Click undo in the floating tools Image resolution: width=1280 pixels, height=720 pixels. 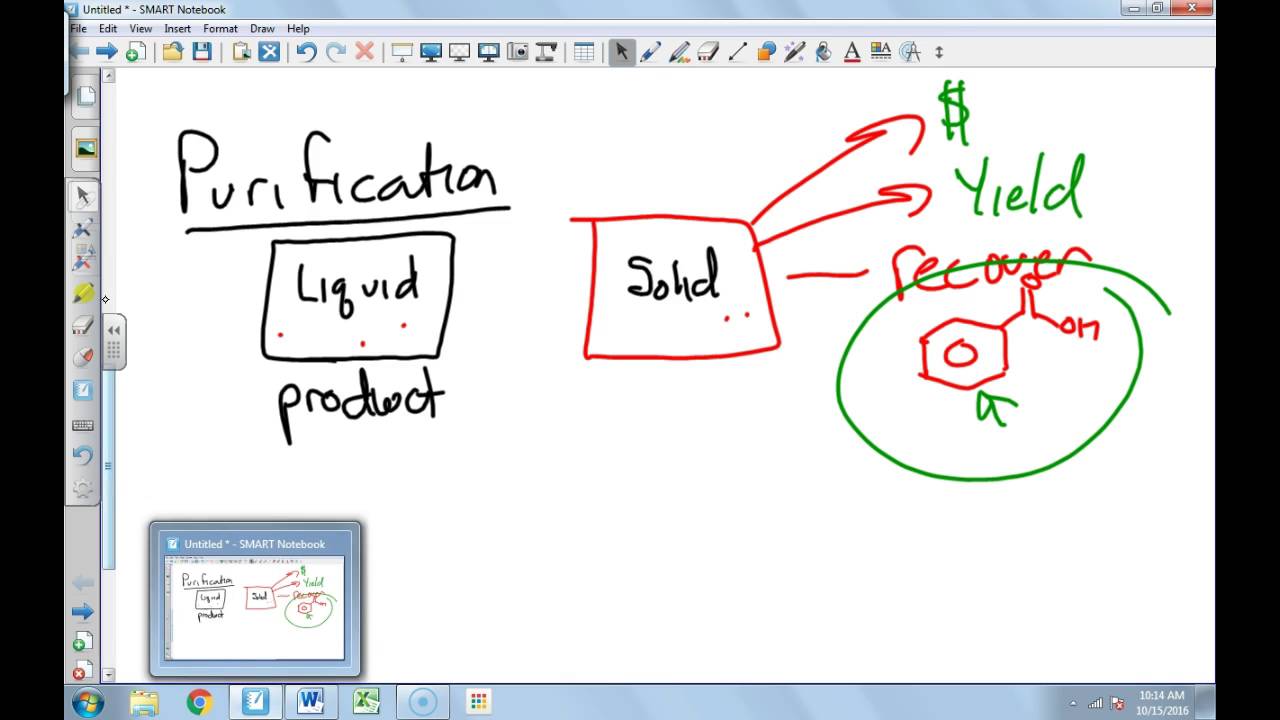83,456
